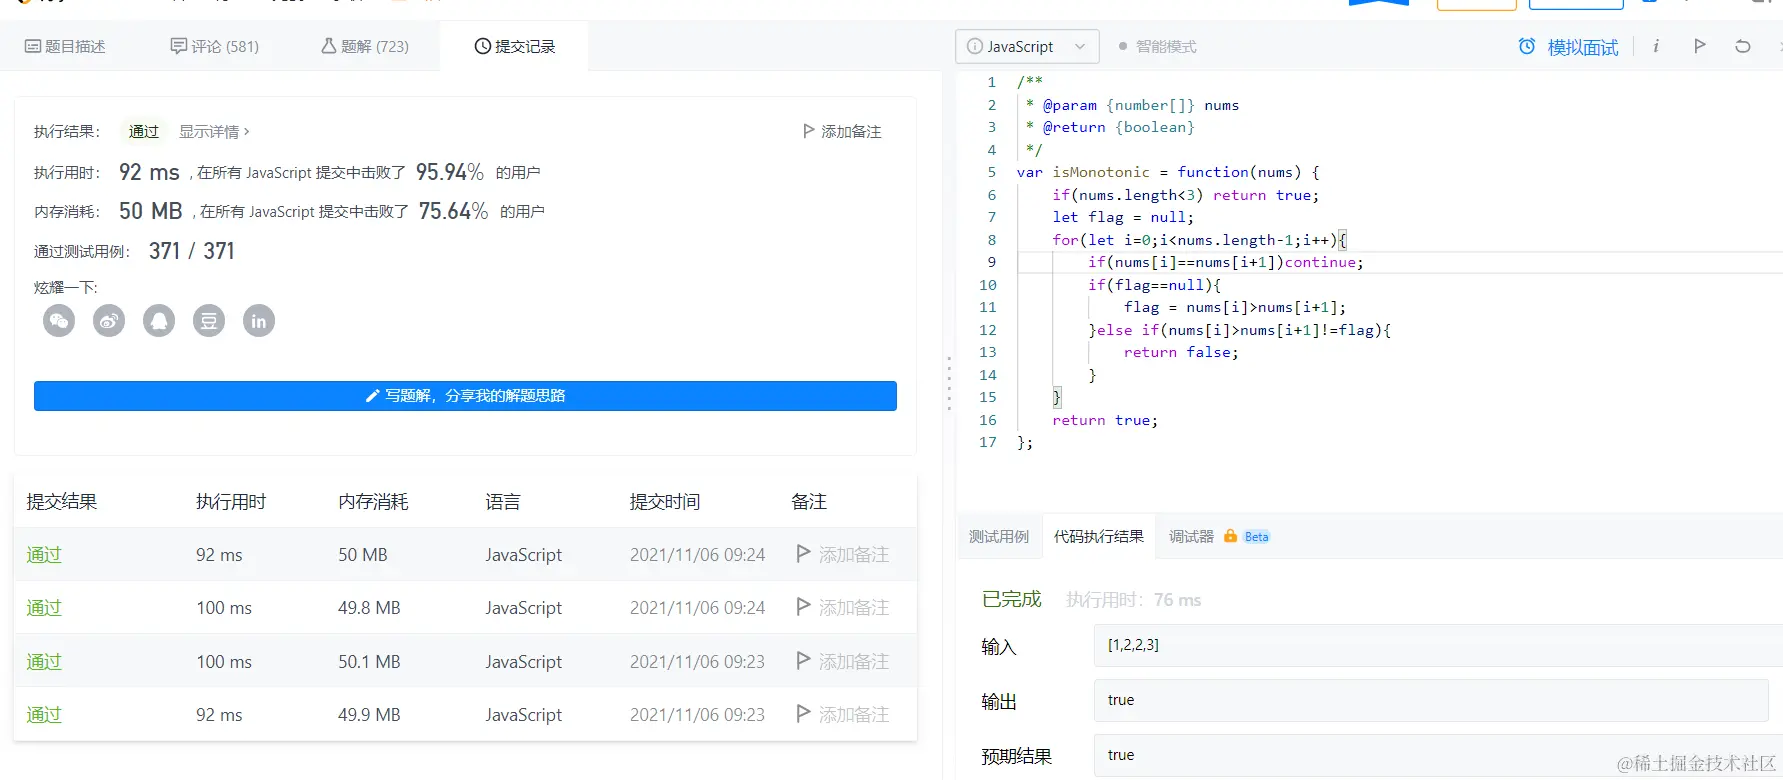Open the 评论 (581) tab
1783x780 pixels.
pos(215,46)
